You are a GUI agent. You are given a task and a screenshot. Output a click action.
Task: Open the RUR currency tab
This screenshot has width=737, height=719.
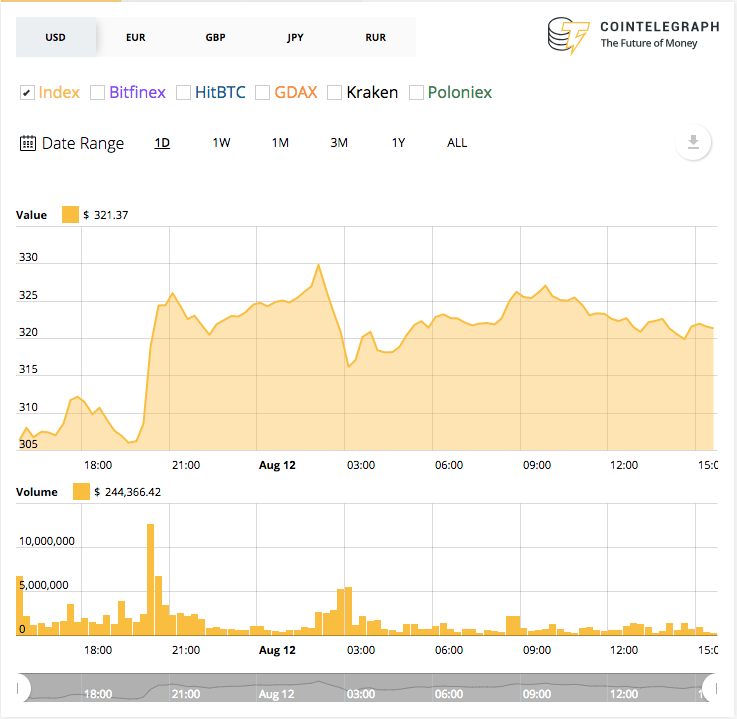click(x=376, y=37)
